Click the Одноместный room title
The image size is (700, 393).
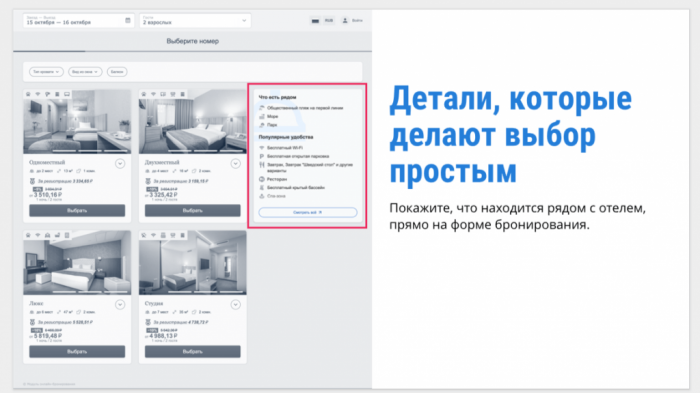pyautogui.click(x=47, y=162)
